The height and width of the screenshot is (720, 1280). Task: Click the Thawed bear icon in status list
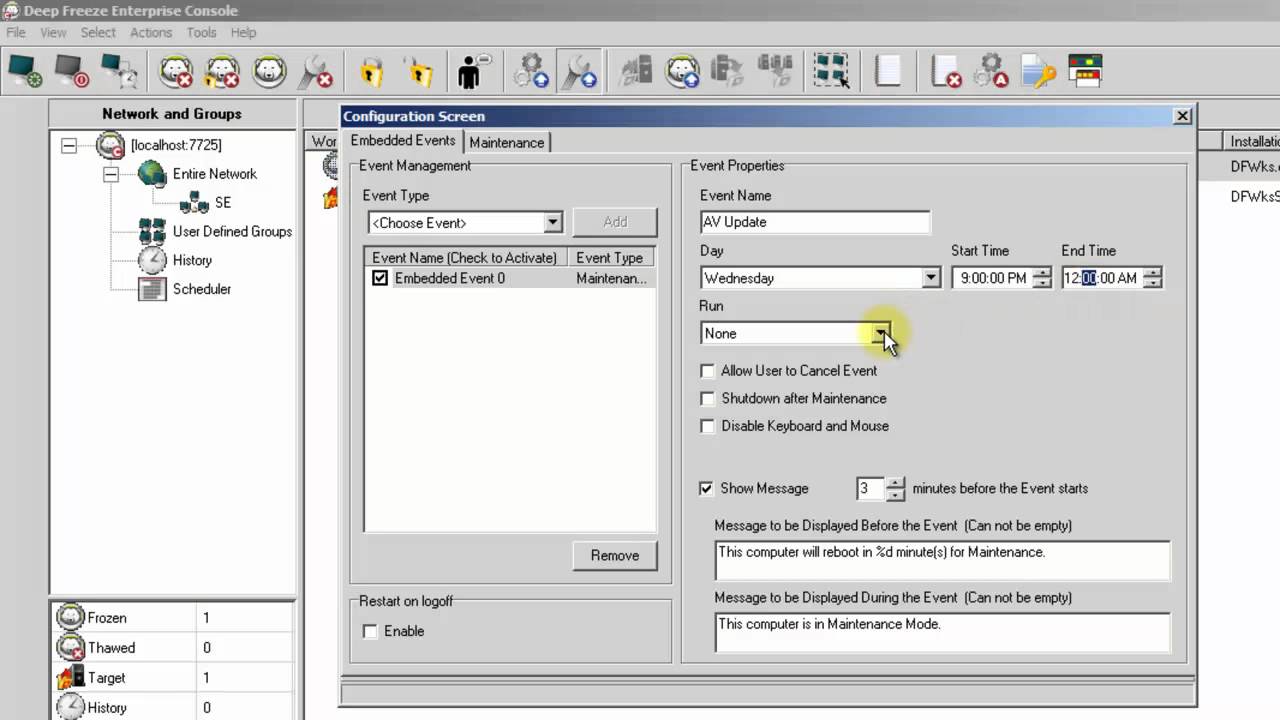coord(70,647)
